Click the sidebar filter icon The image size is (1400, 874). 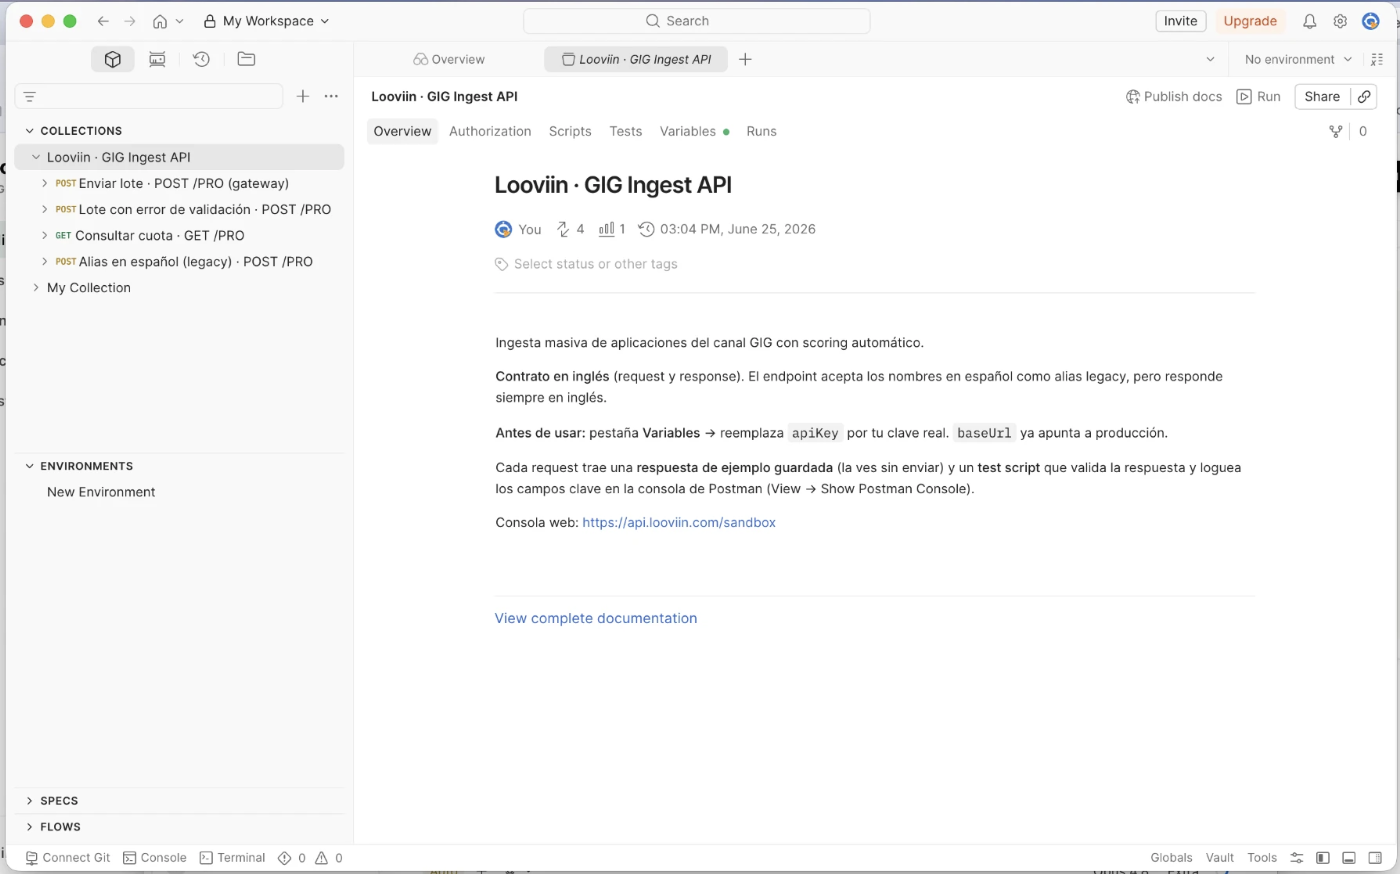click(x=30, y=96)
